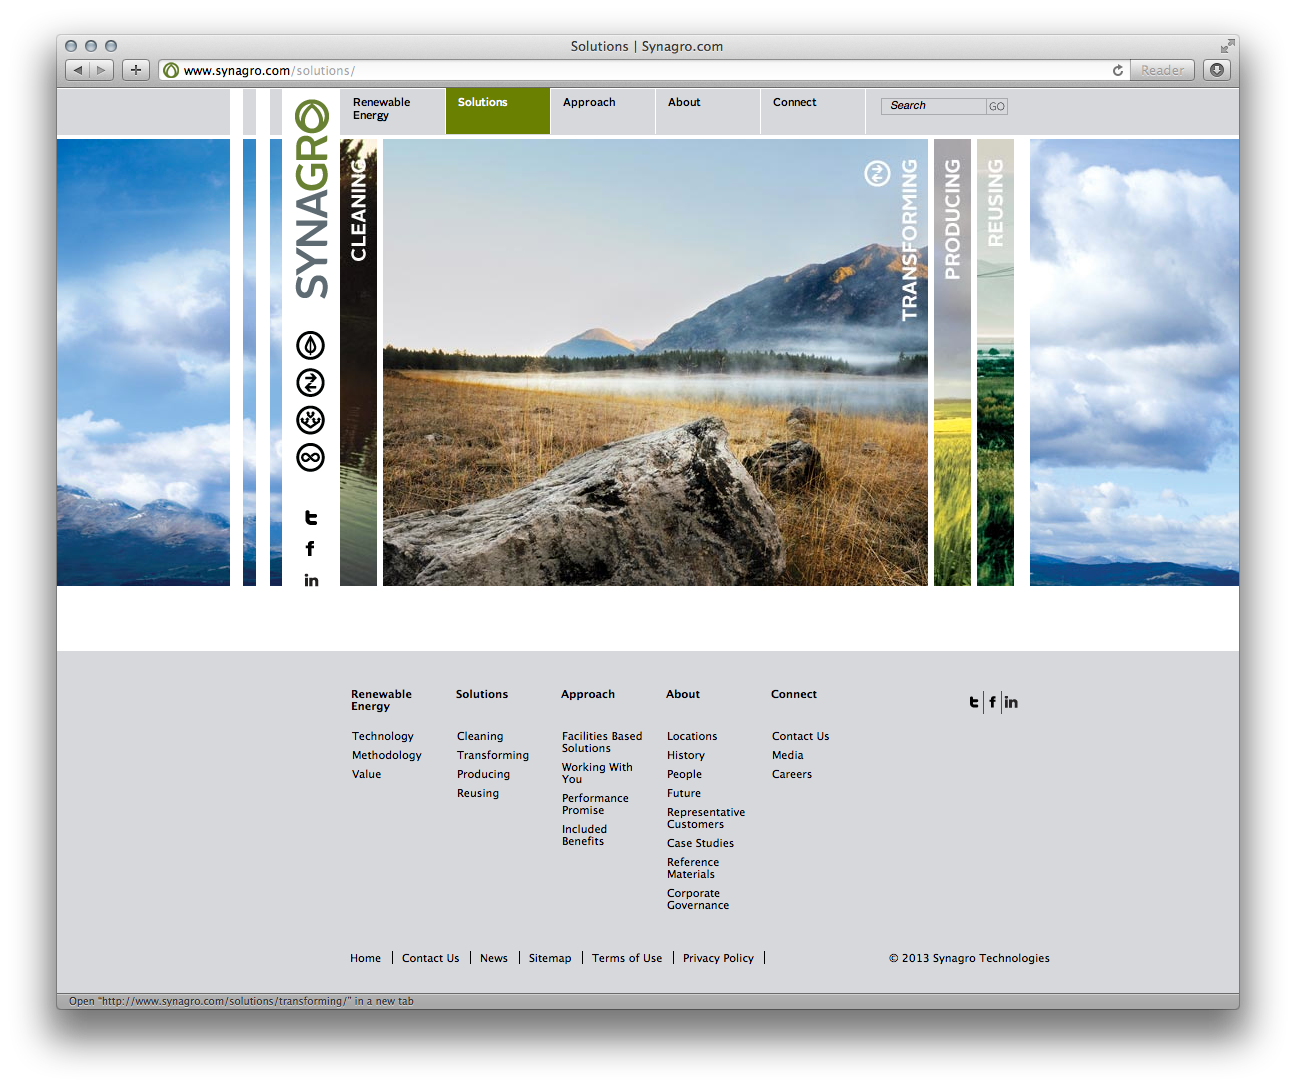Click into the Search input field

click(933, 106)
